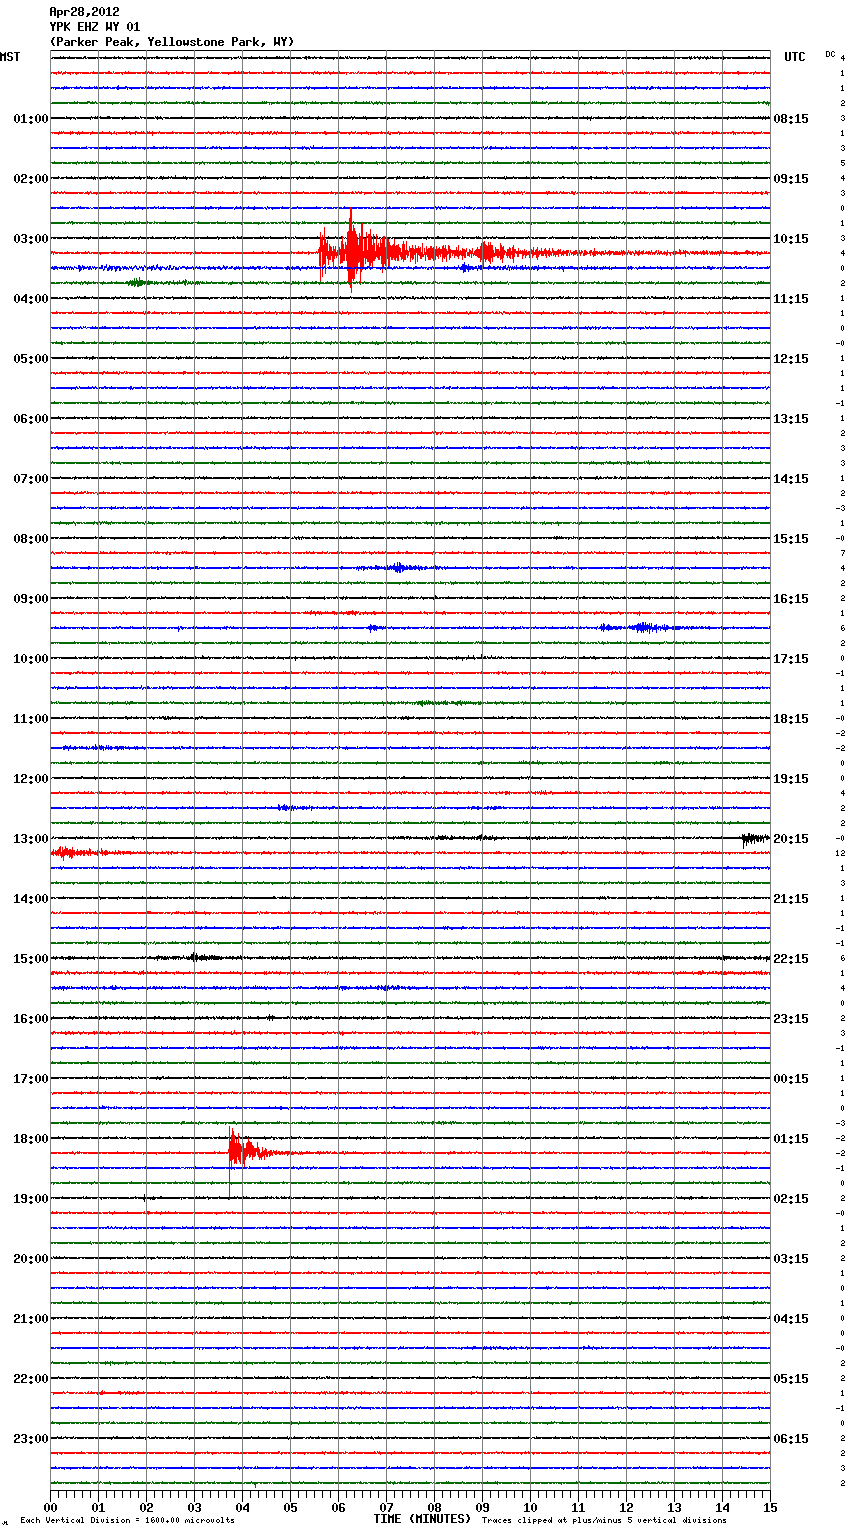
Task: Click the 18:00 MST time label
Action: pos(31,1139)
